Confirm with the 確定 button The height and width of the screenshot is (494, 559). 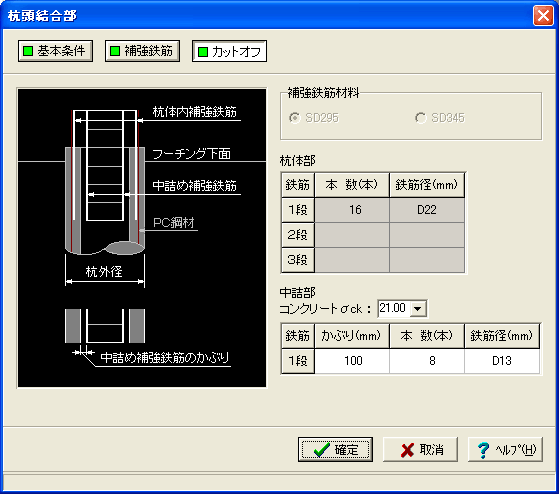(335, 450)
